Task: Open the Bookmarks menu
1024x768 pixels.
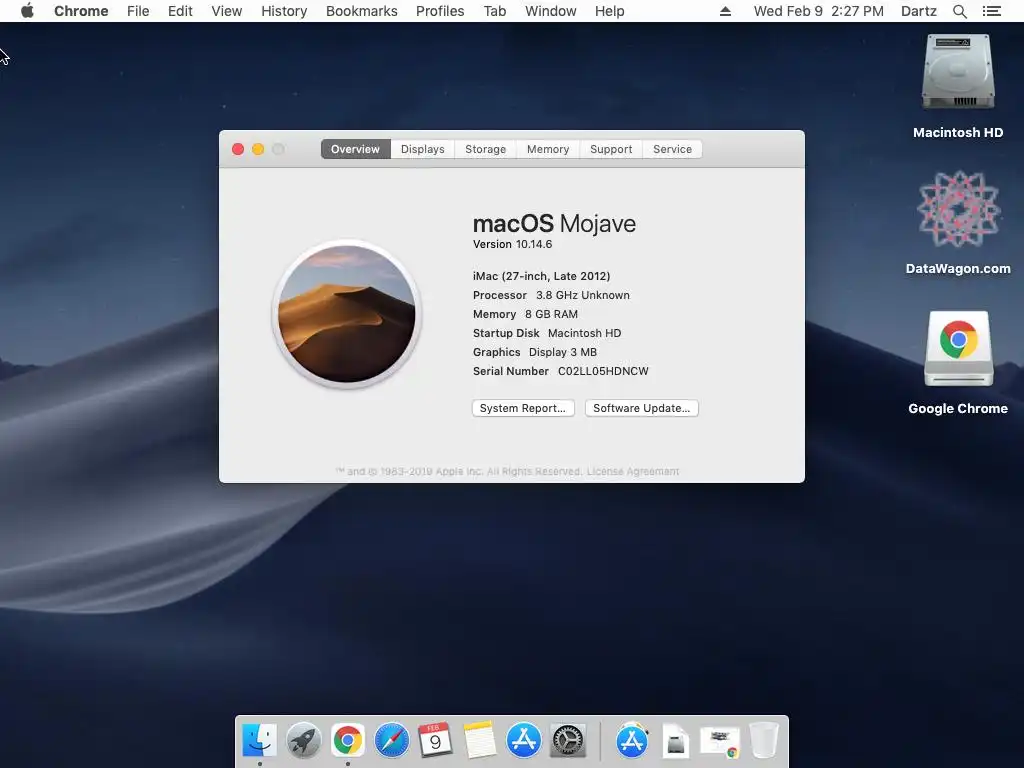Action: coord(362,11)
